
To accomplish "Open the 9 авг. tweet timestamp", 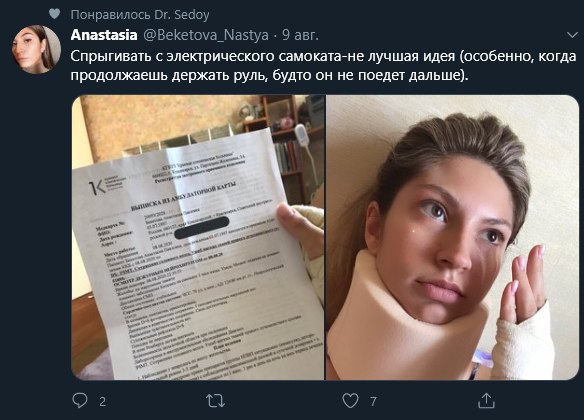I will (x=300, y=35).
